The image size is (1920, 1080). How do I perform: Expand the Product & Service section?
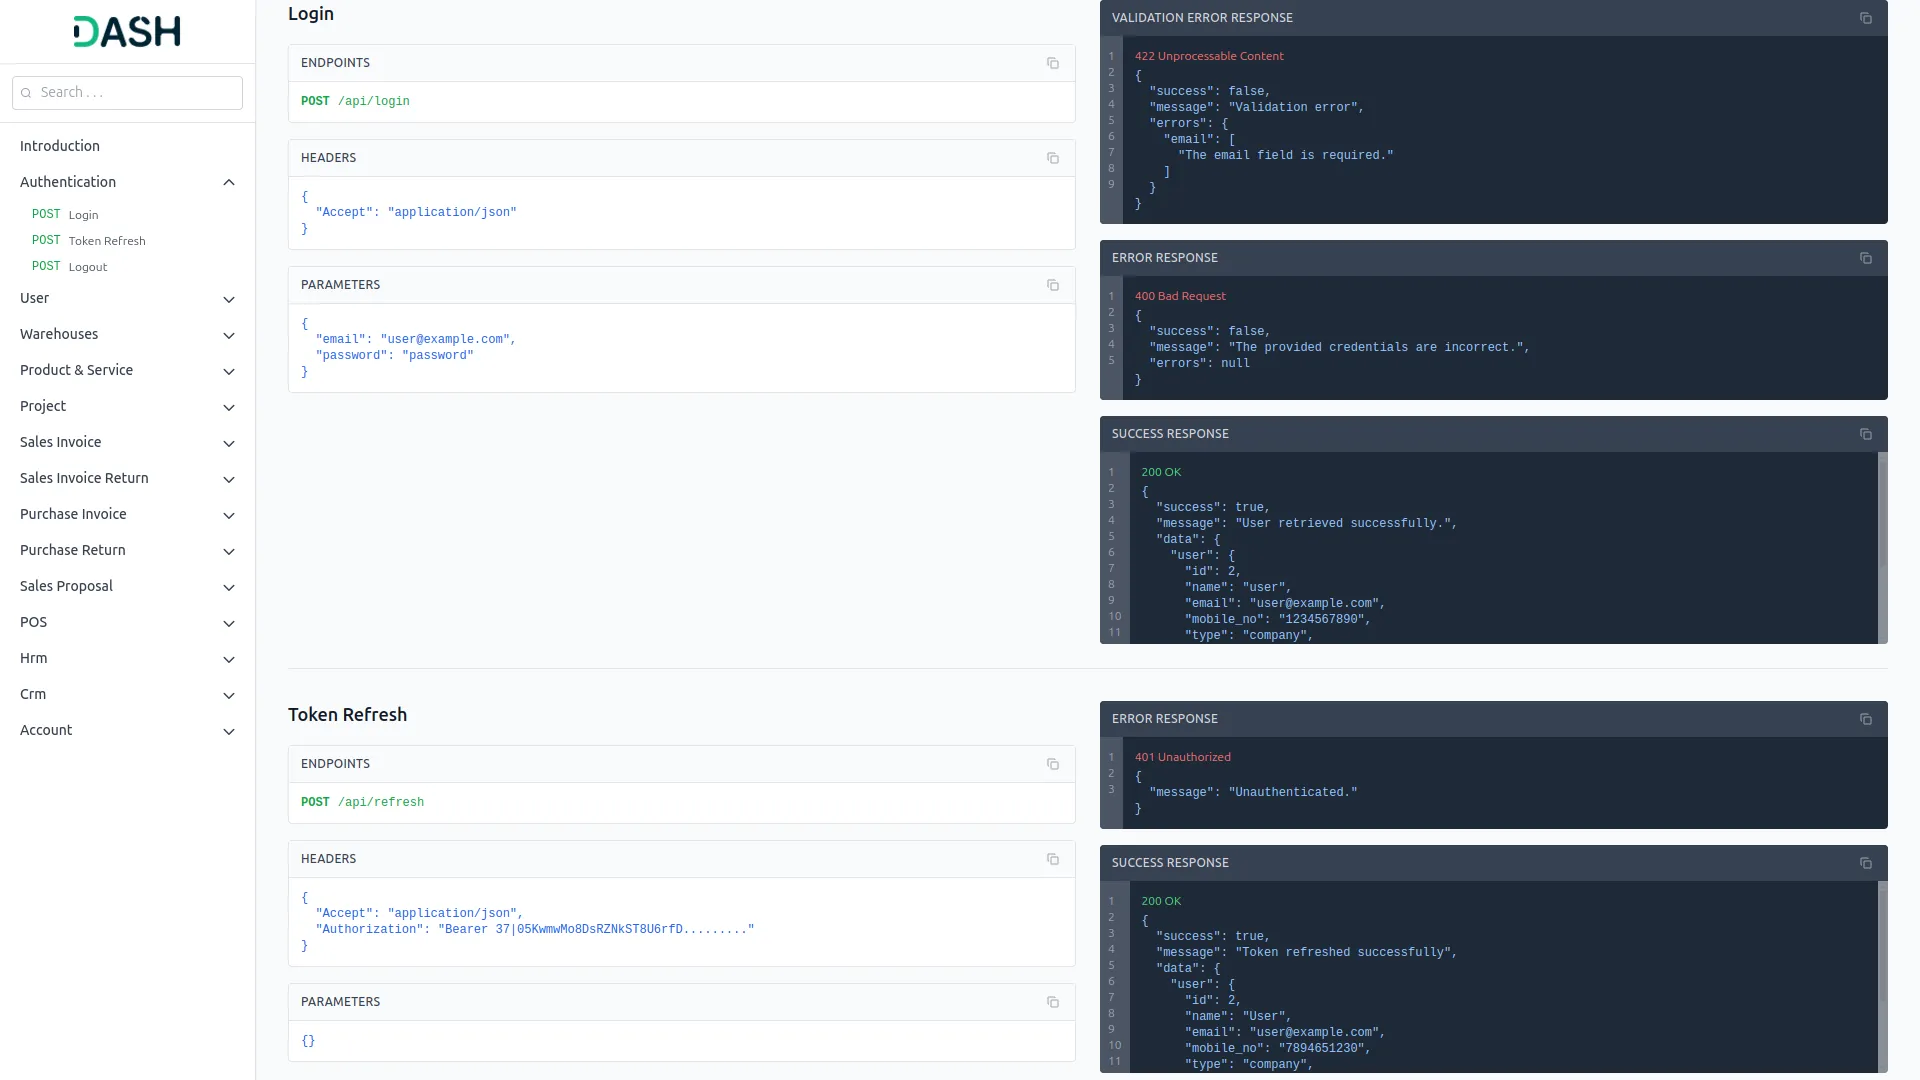[x=127, y=370]
